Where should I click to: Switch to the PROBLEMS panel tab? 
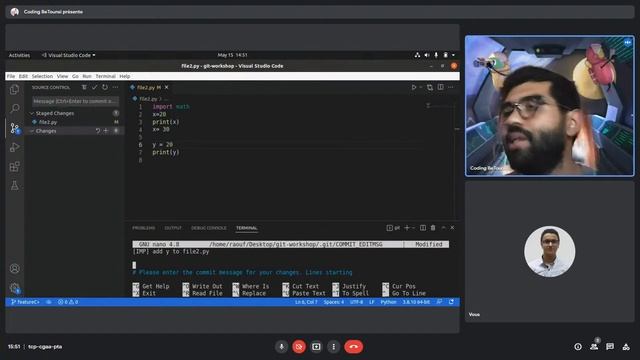click(x=143, y=228)
